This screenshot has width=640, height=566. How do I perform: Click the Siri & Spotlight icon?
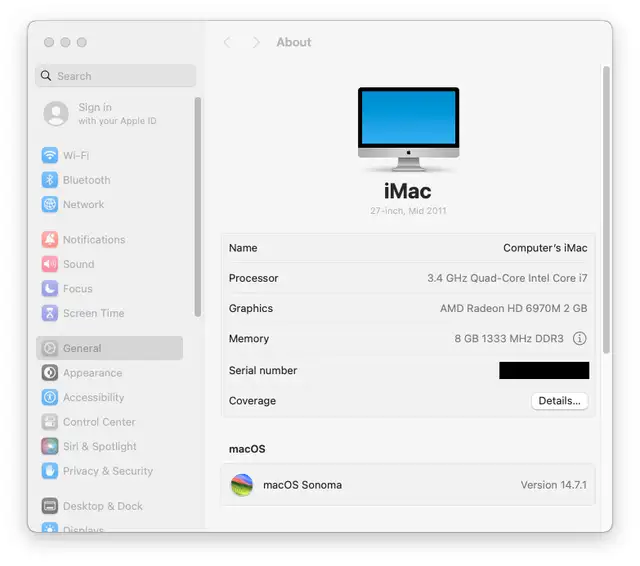pyautogui.click(x=50, y=446)
